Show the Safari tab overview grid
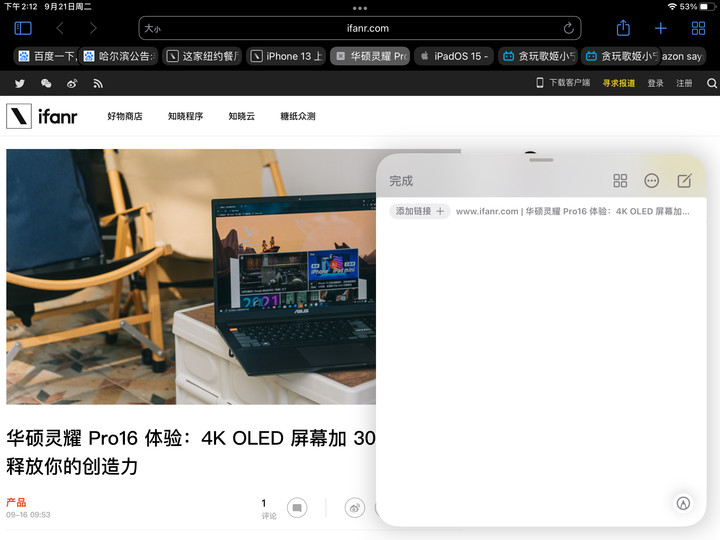 pos(698,28)
